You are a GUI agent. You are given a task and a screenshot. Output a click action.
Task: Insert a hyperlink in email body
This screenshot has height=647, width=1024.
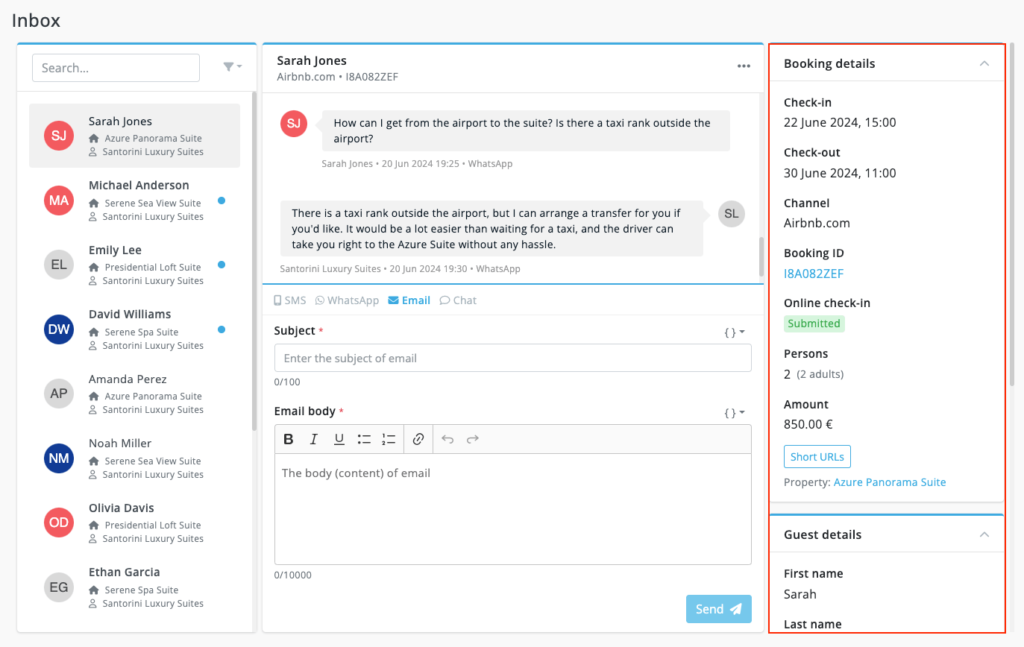tap(418, 439)
